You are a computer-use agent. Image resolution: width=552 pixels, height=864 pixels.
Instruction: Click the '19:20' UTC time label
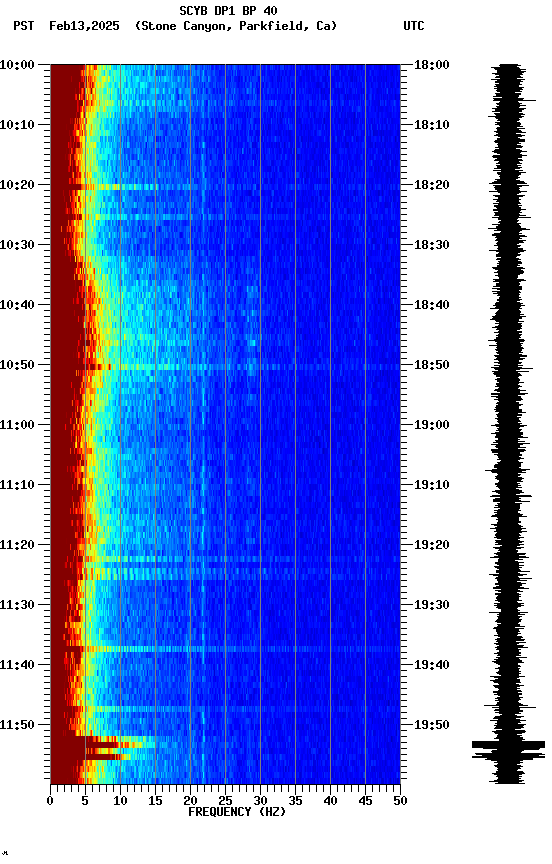pos(432,546)
